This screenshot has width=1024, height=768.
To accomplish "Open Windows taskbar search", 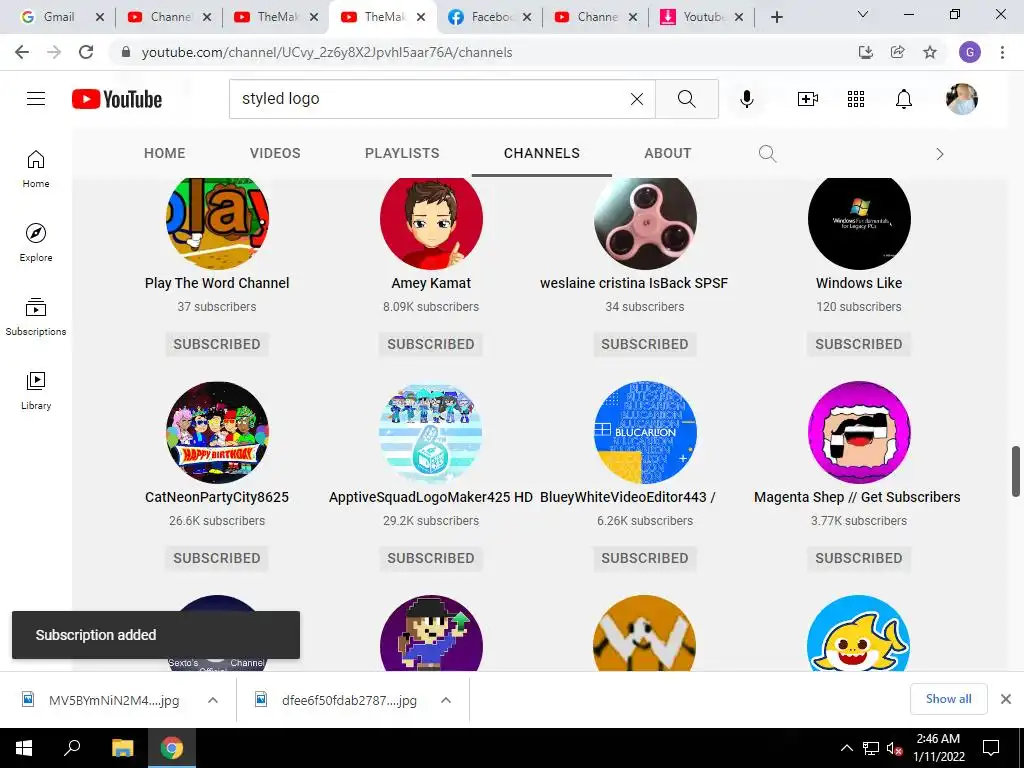I will [x=72, y=748].
